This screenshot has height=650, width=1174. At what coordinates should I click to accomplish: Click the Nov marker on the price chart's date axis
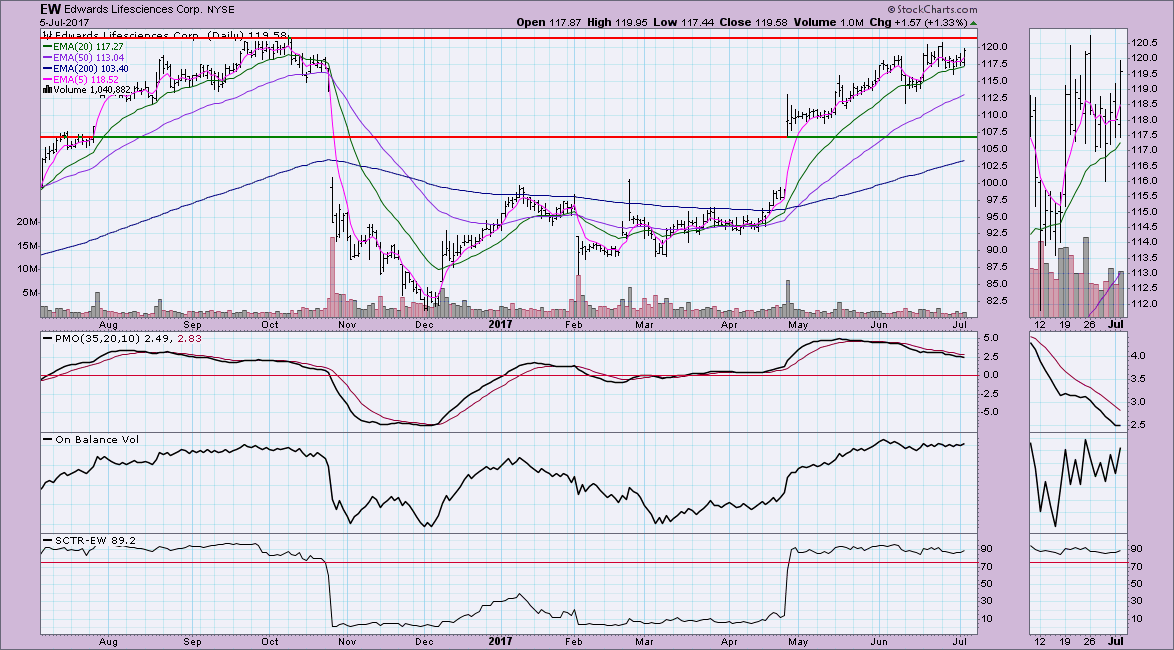[x=346, y=326]
